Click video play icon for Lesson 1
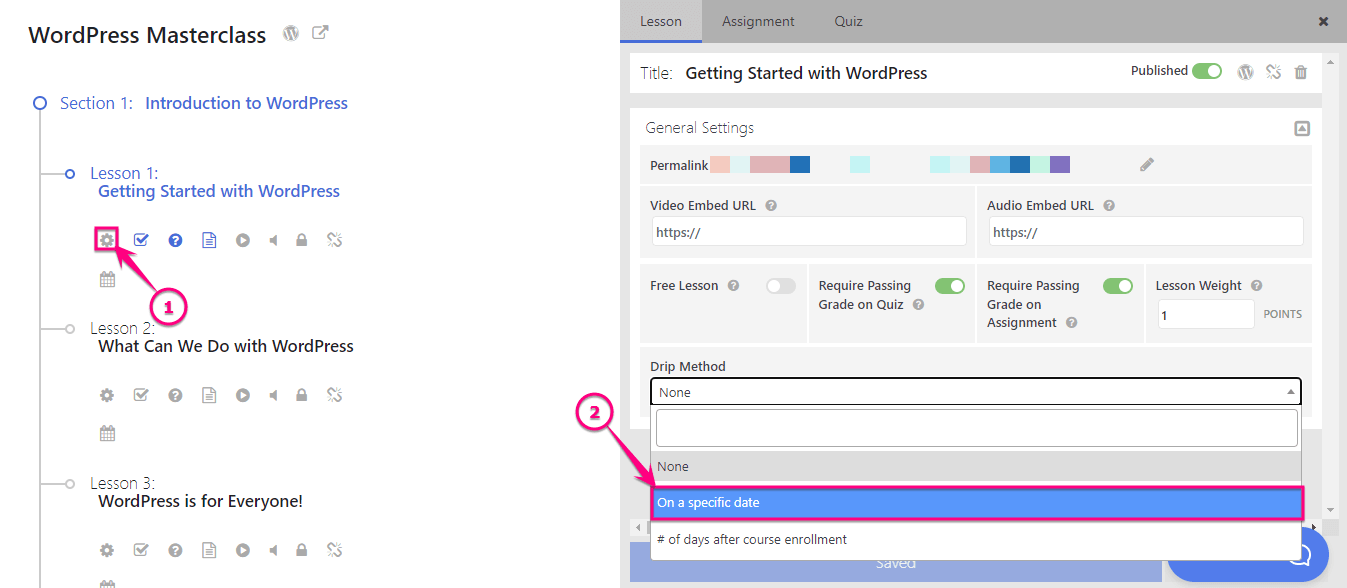1347x588 pixels. coord(243,240)
